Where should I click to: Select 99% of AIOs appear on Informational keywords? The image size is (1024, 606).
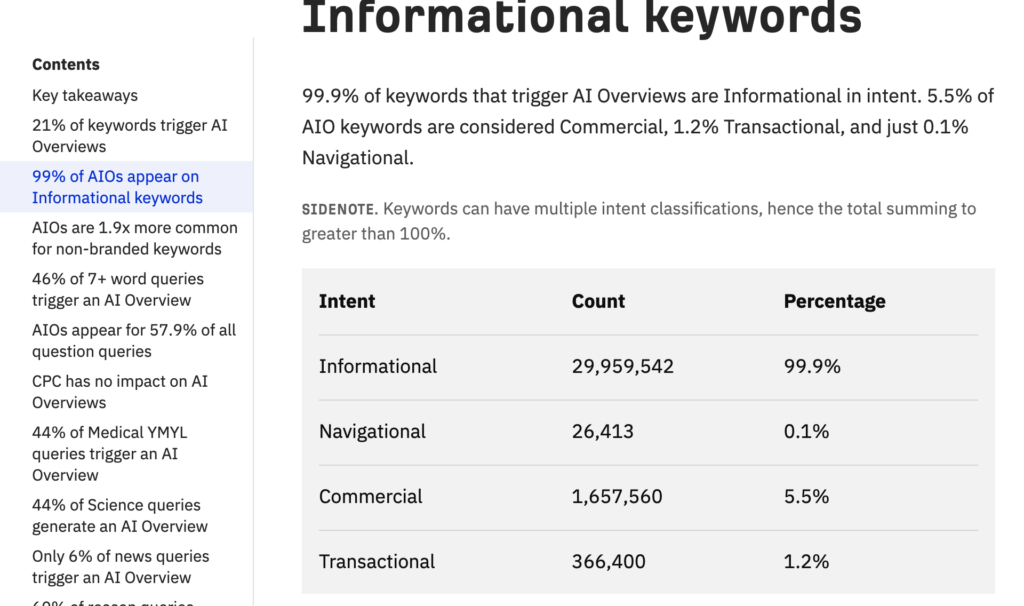[x=117, y=187]
